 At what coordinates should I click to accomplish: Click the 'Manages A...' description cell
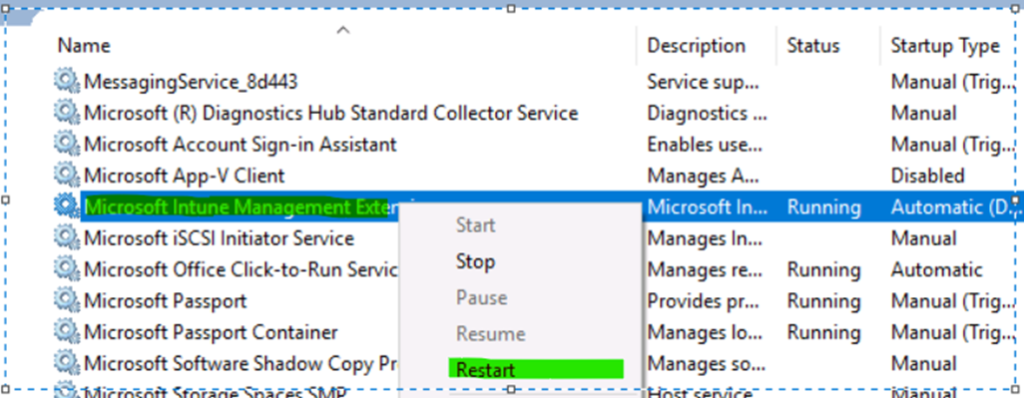(x=703, y=175)
